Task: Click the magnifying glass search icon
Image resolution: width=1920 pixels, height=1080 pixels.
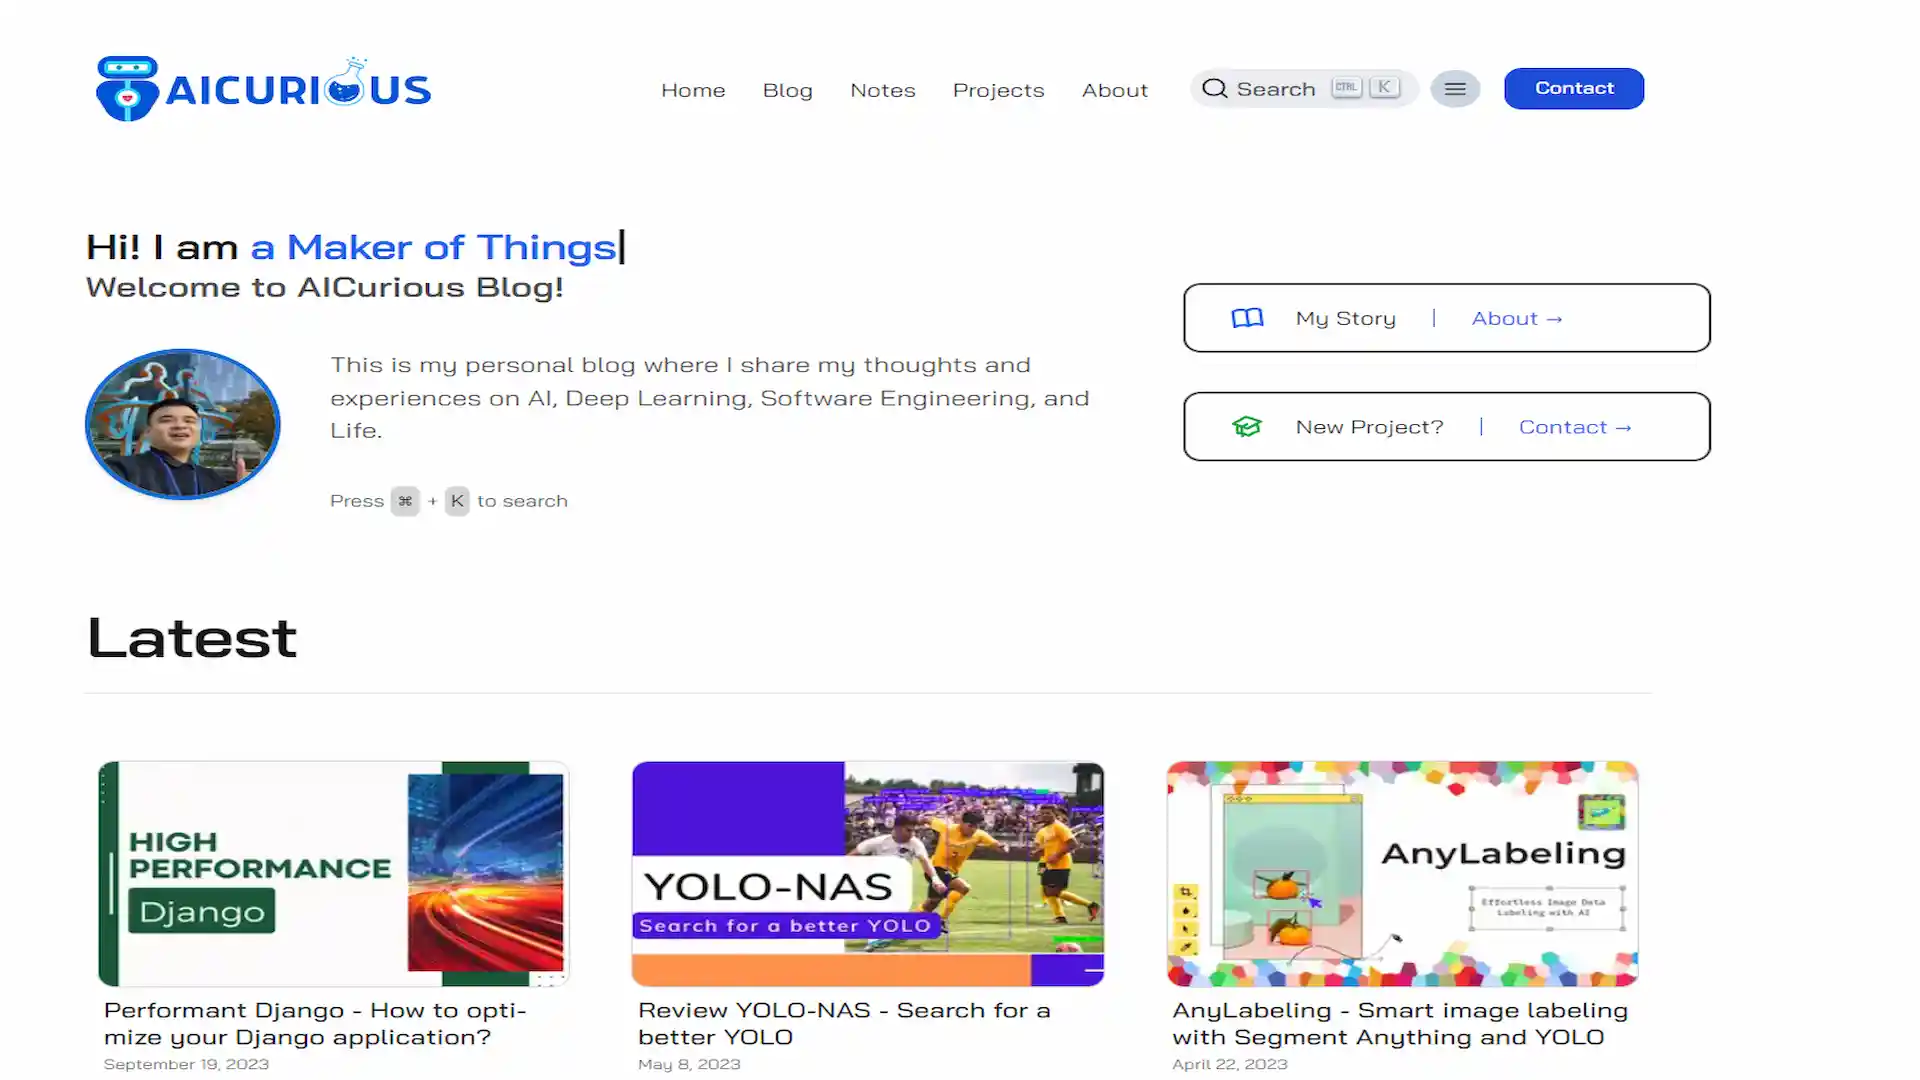Action: click(x=1214, y=89)
